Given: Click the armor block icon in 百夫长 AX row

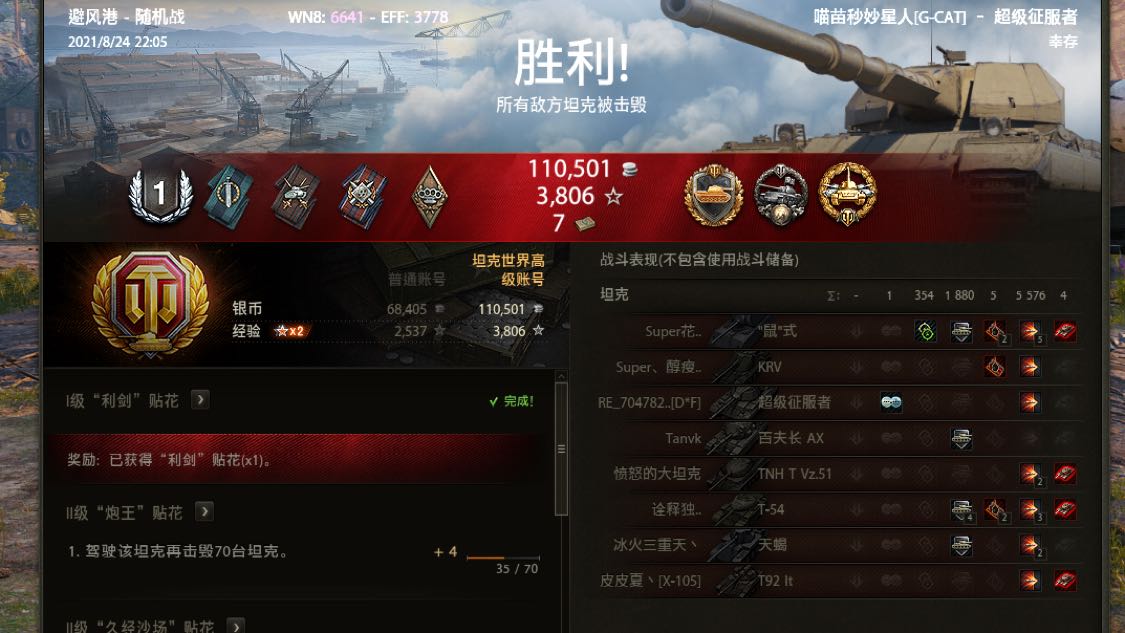Looking at the screenshot, I should [961, 439].
